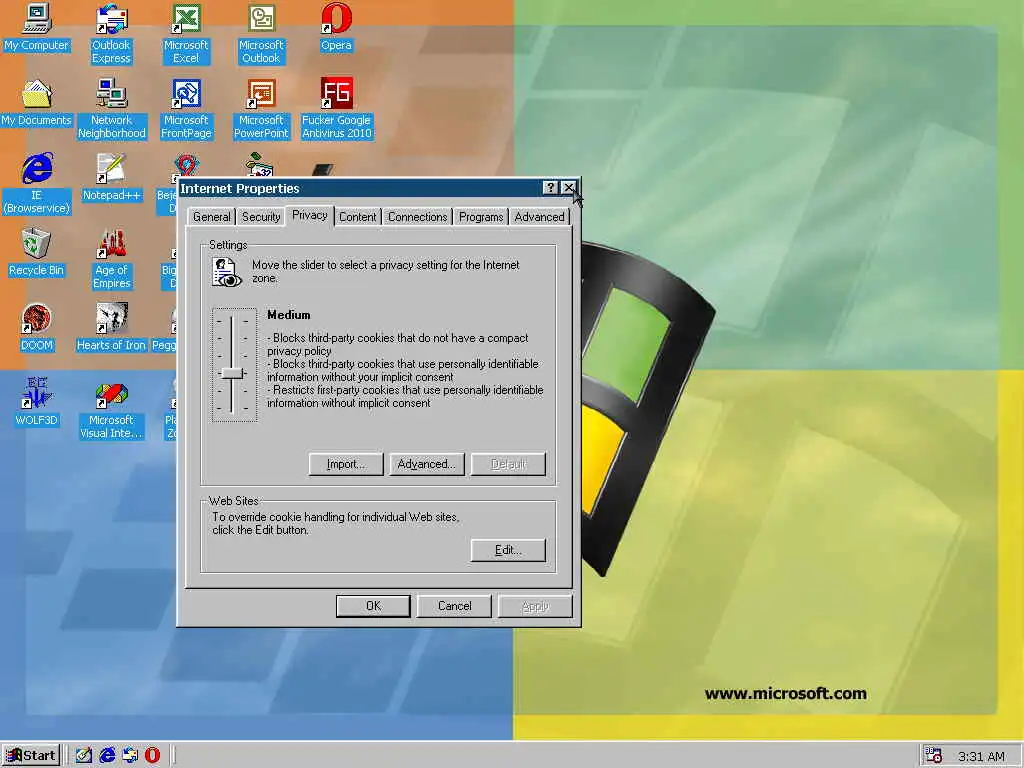The width and height of the screenshot is (1024, 768).
Task: Close the Internet Properties dialog
Action: [x=569, y=188]
